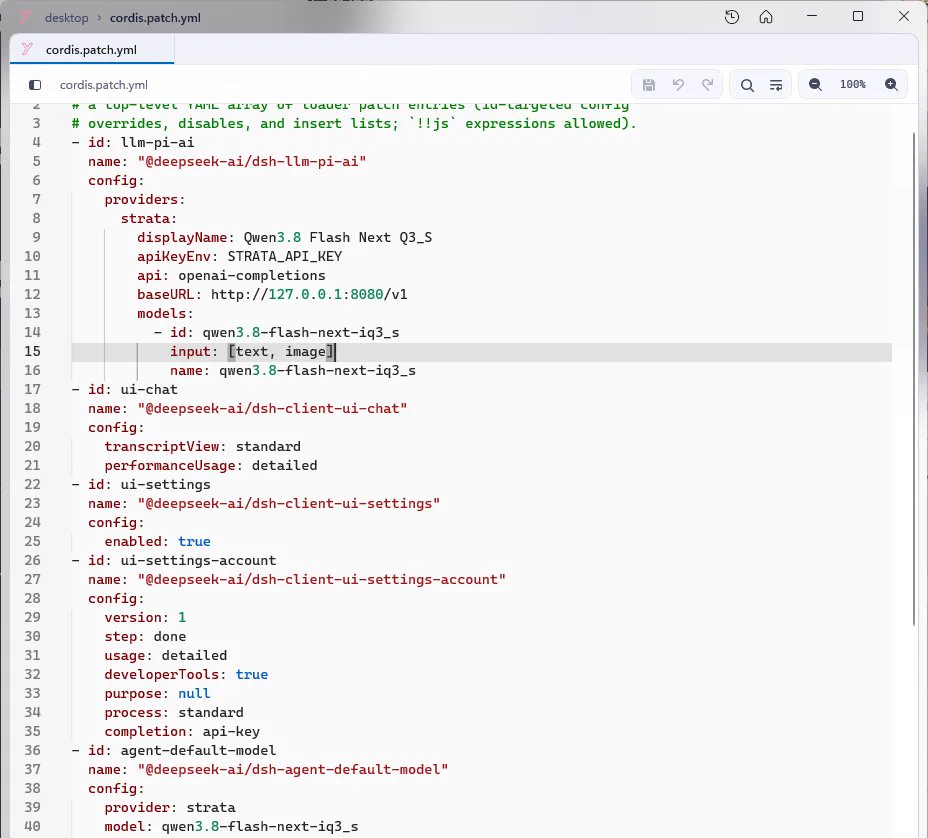This screenshot has width=928, height=838.
Task: Toggle the sidebar panel icon
Action: point(35,85)
